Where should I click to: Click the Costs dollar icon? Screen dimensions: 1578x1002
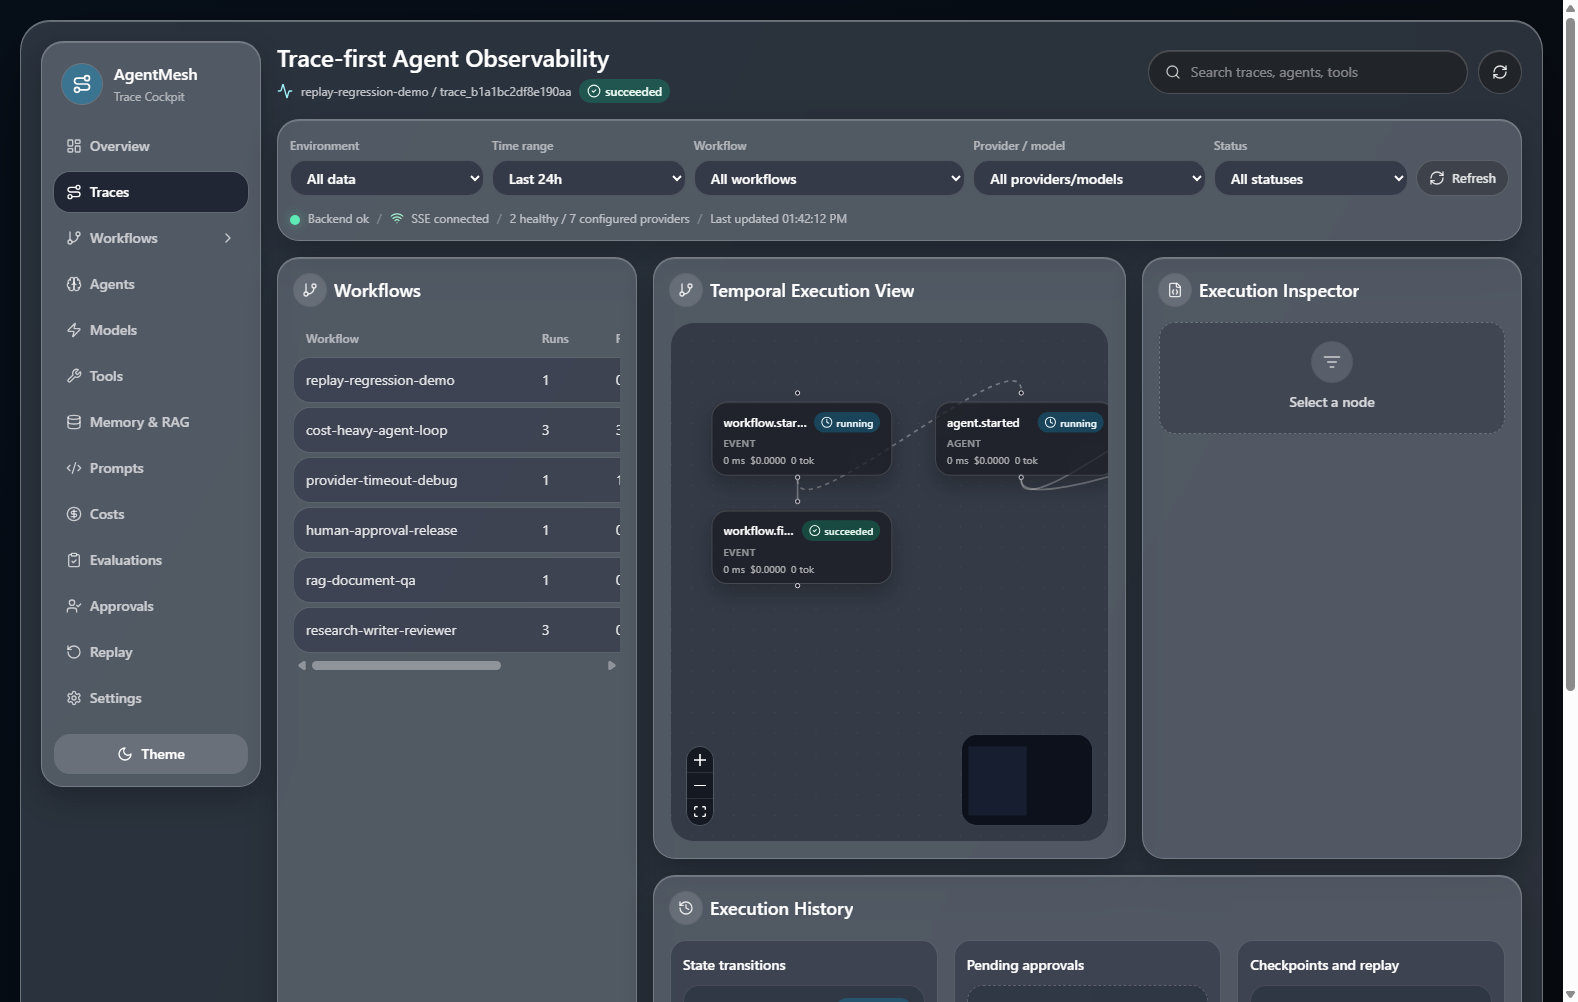point(74,514)
